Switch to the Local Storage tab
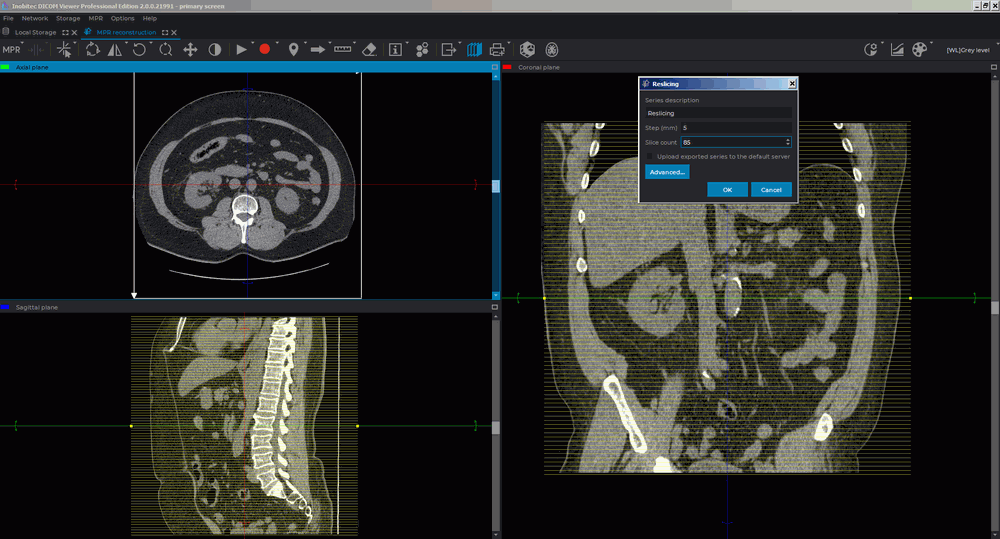 pos(35,32)
